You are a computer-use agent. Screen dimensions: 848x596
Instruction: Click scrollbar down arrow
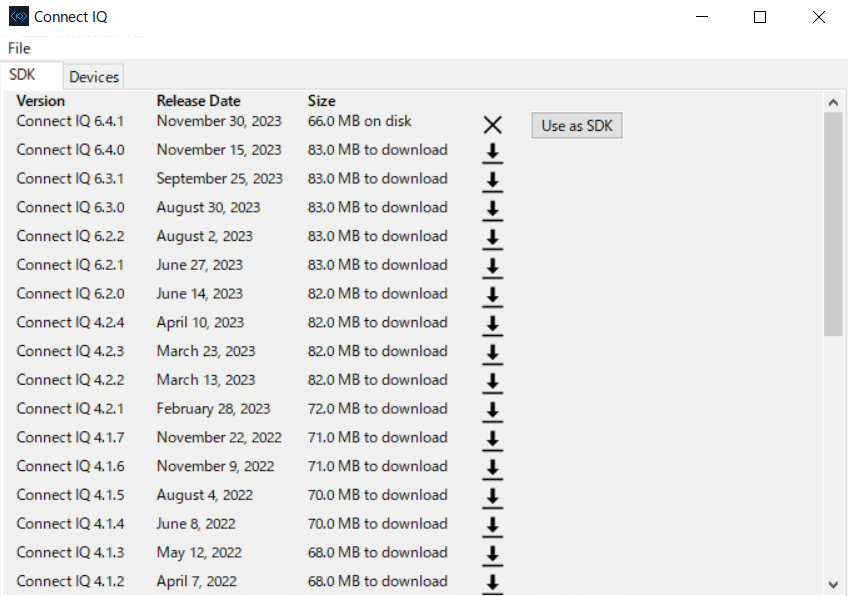pyautogui.click(x=833, y=585)
